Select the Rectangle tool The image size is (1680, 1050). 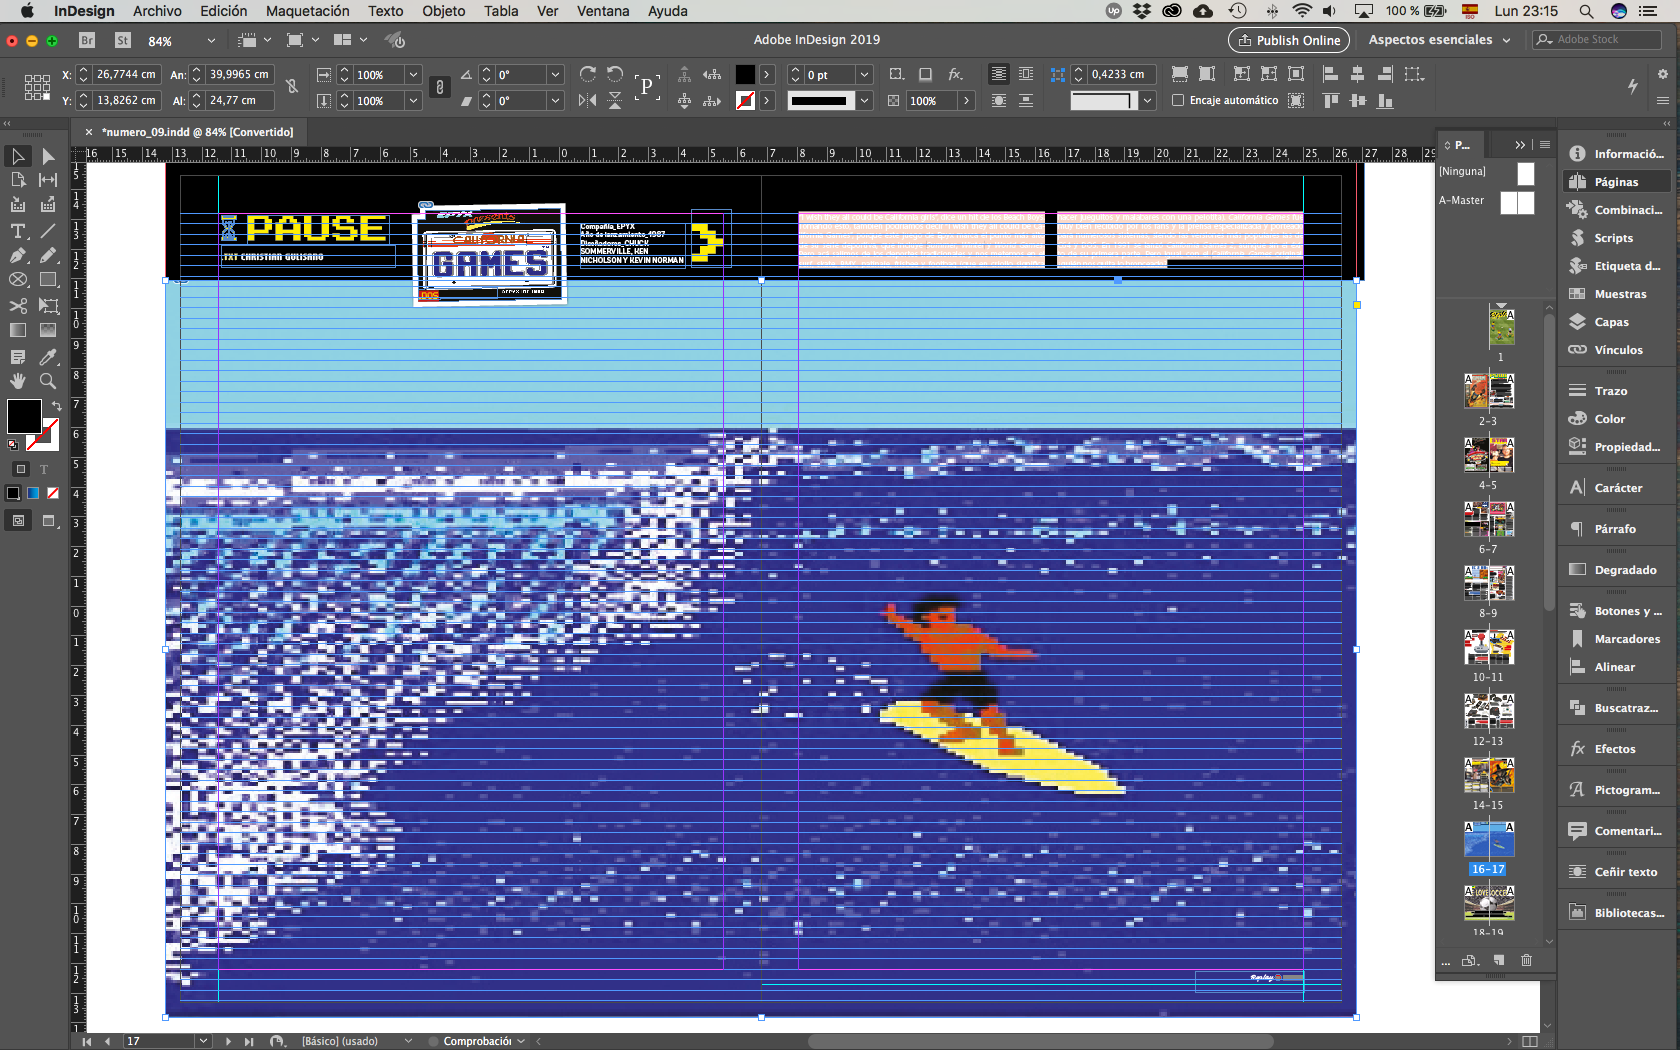click(x=47, y=280)
